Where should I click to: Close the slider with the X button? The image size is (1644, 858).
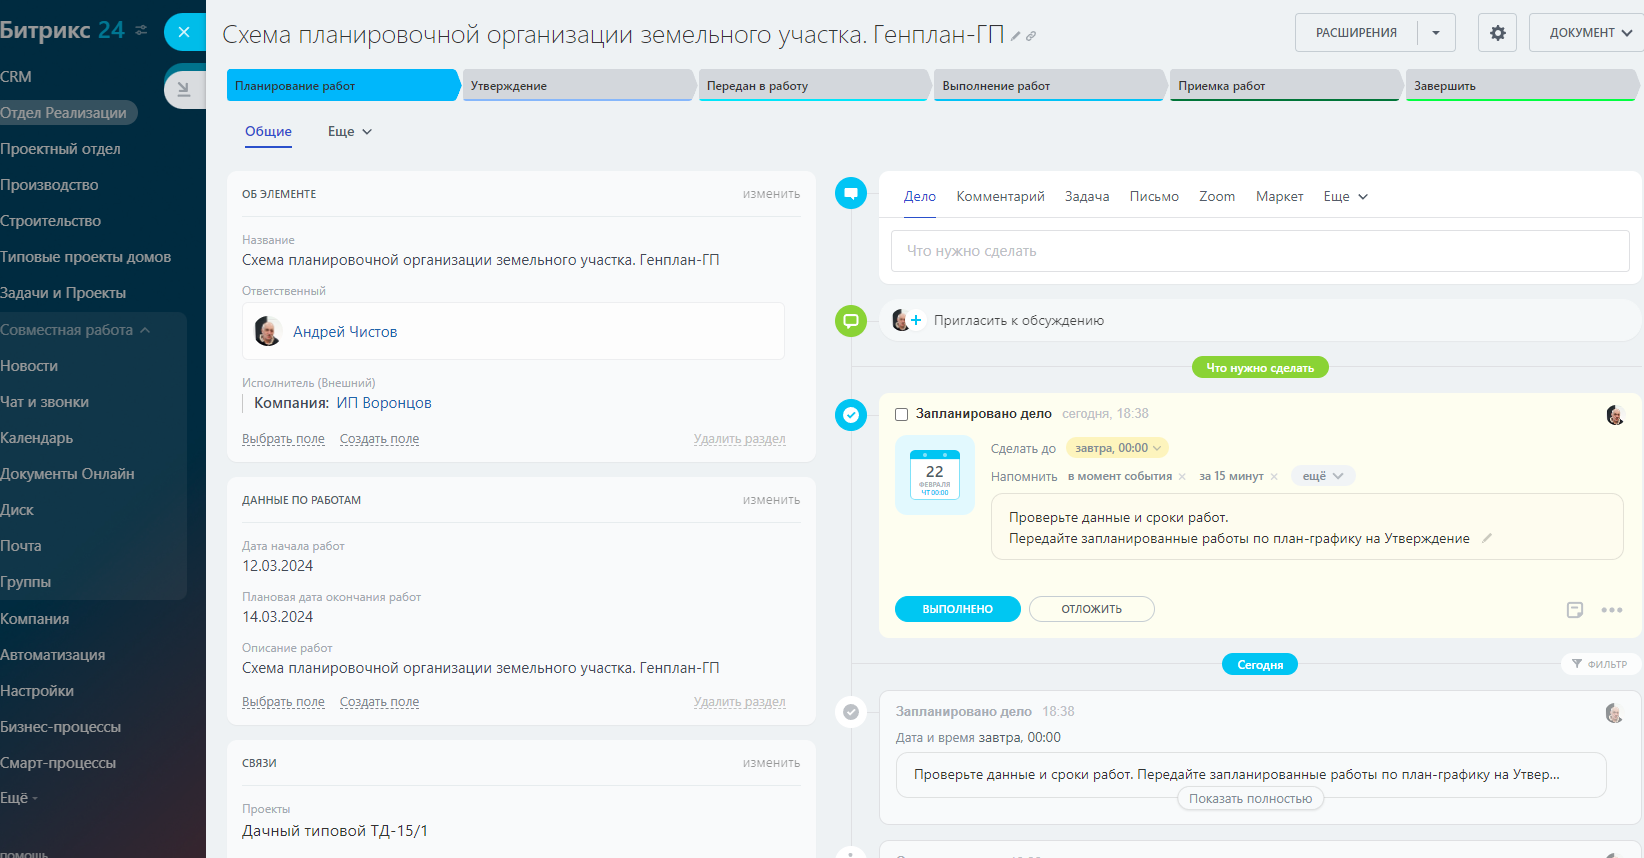tap(184, 32)
